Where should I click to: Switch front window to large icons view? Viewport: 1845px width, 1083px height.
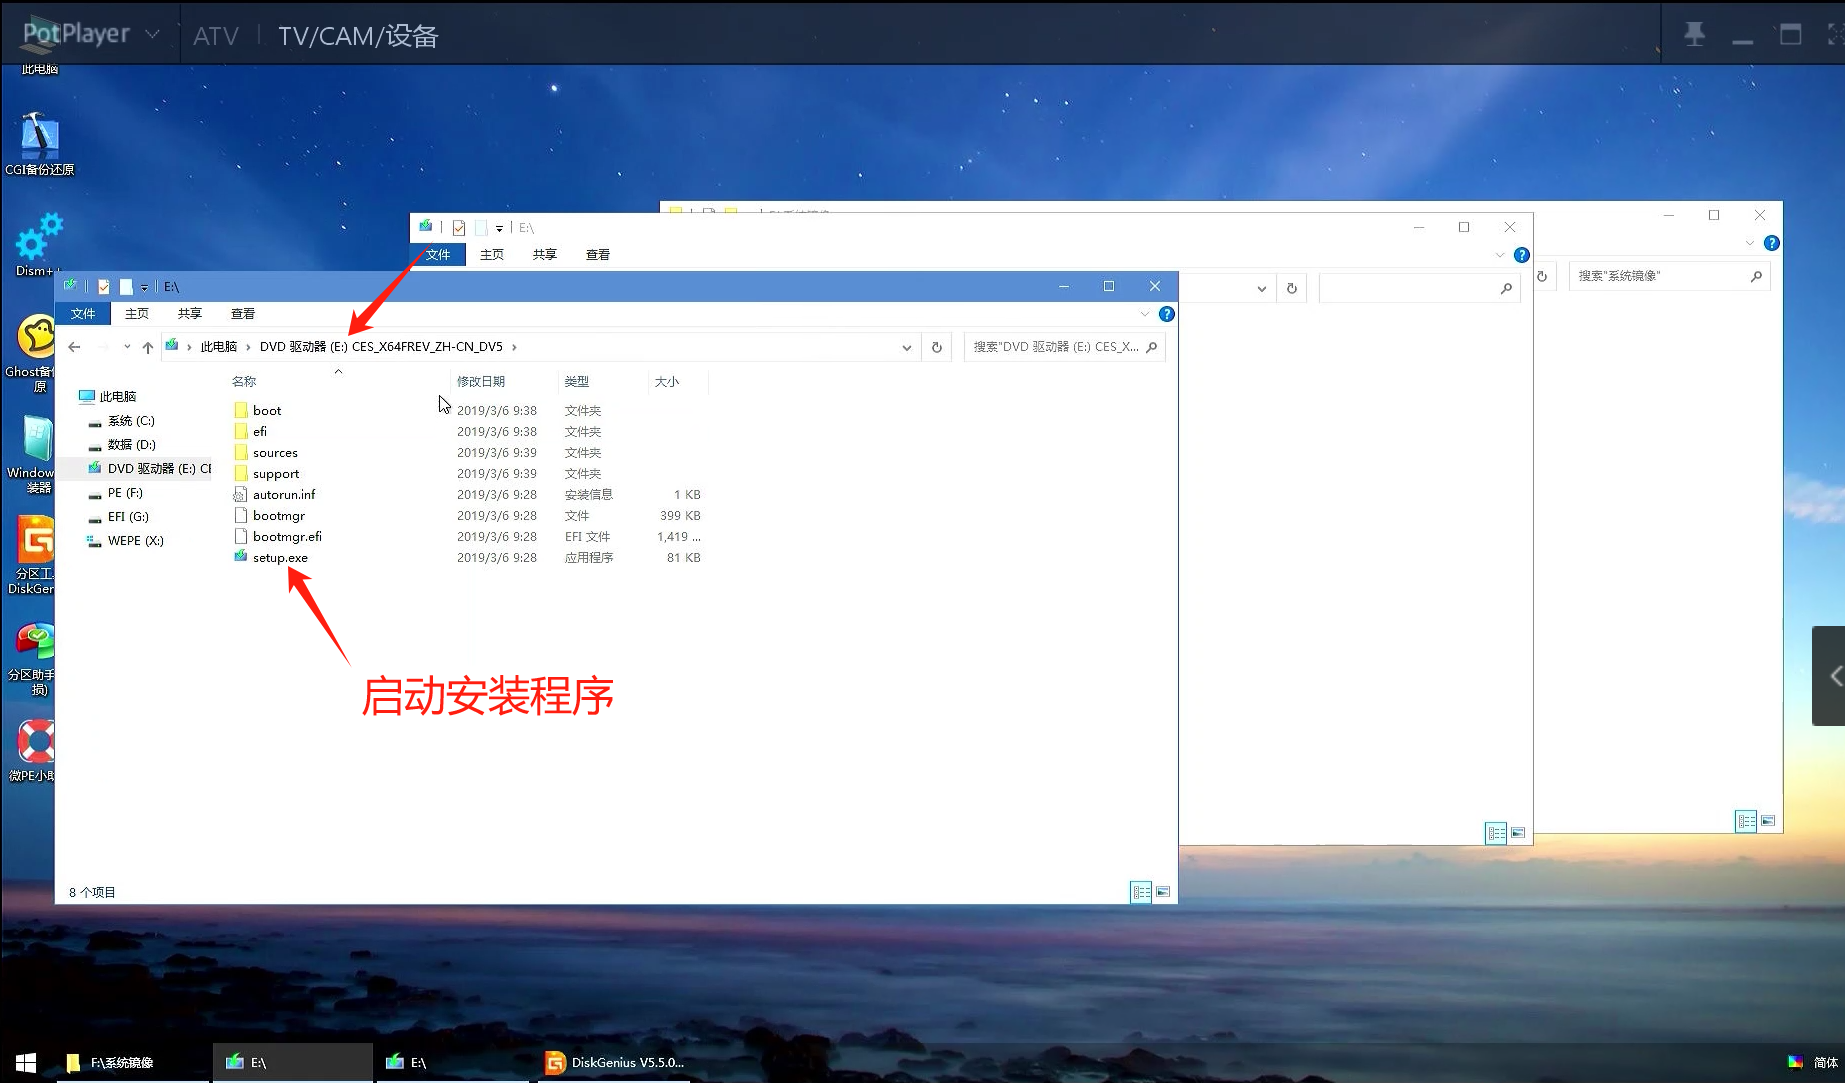click(x=1163, y=892)
